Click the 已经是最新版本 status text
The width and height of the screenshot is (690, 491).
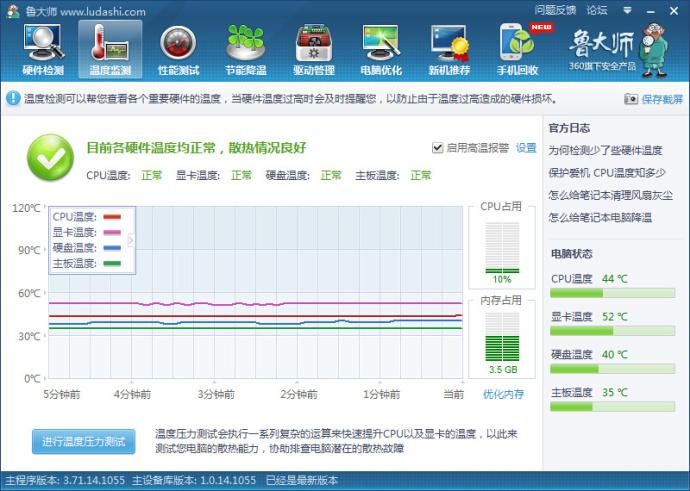tap(302, 480)
